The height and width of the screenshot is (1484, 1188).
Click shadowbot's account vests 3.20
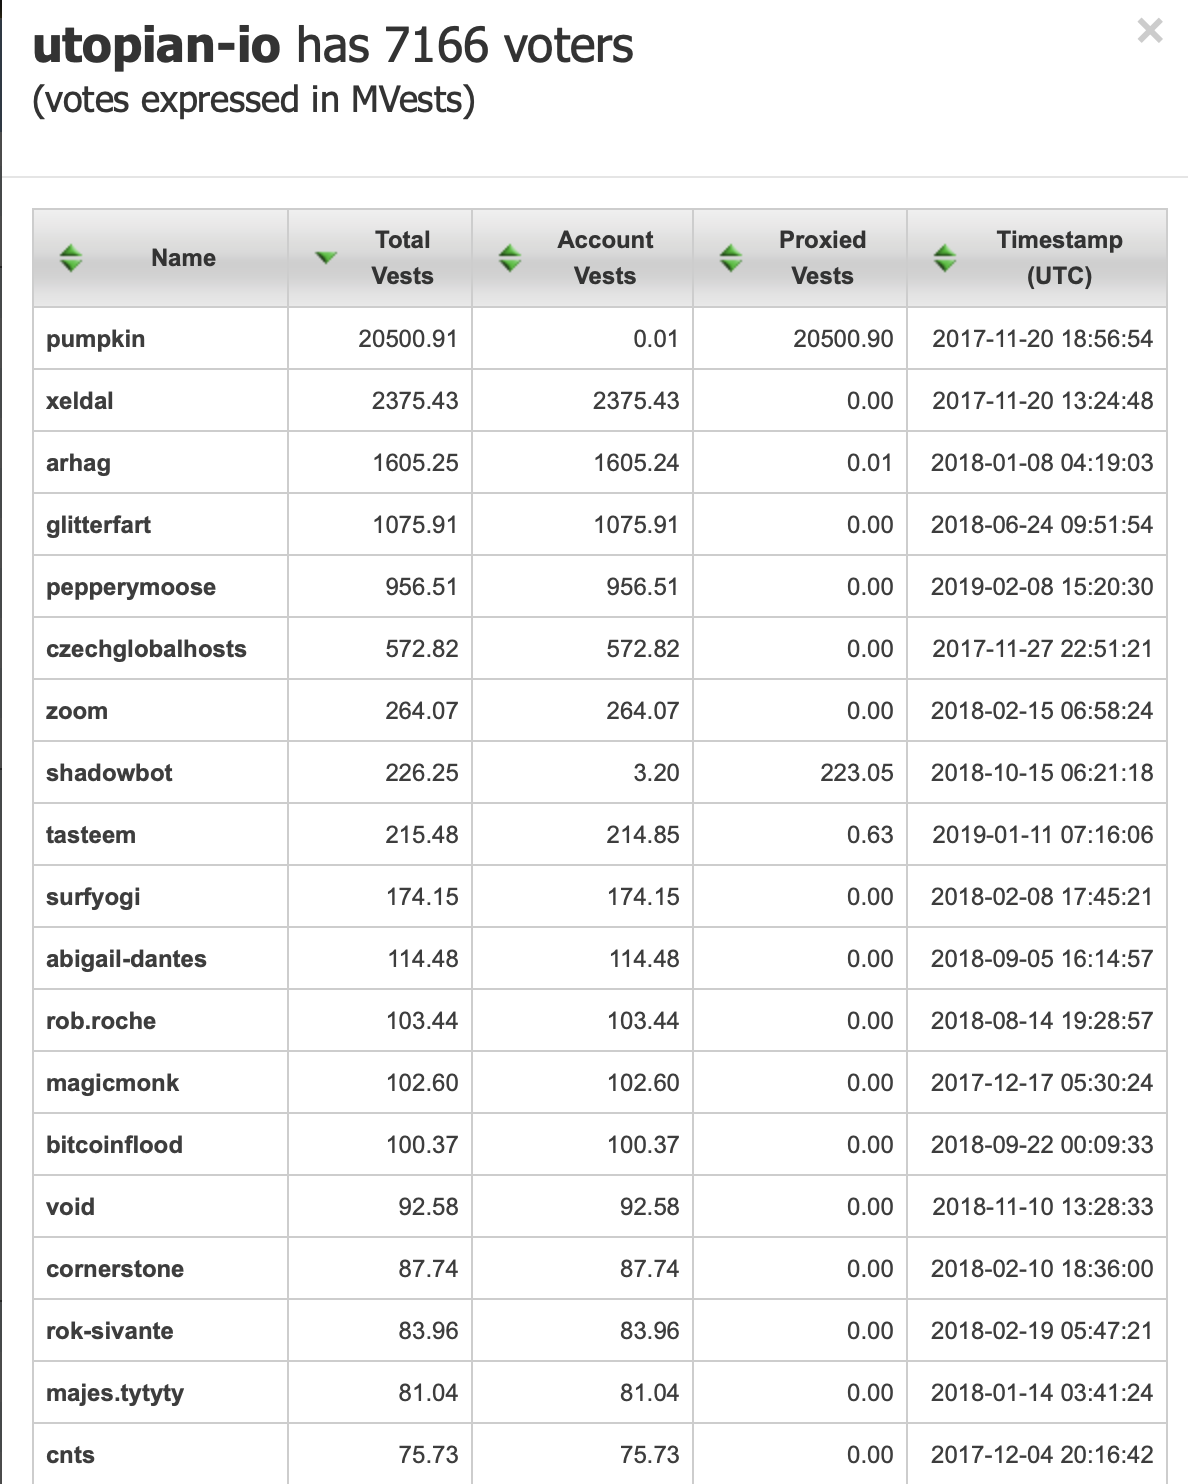coord(656,773)
